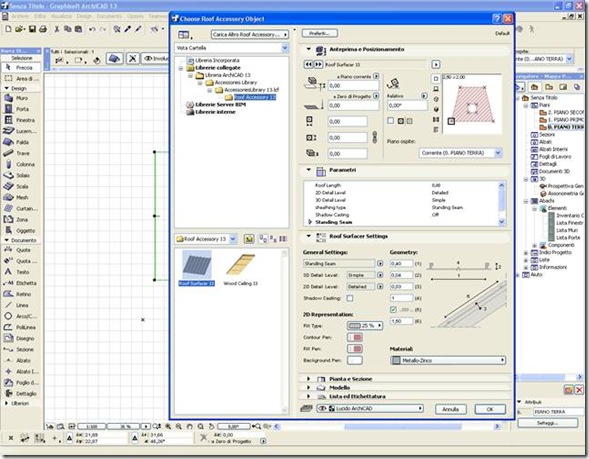Select Librerie Server BIM tree item
The height and width of the screenshot is (459, 589).
pyautogui.click(x=220, y=105)
